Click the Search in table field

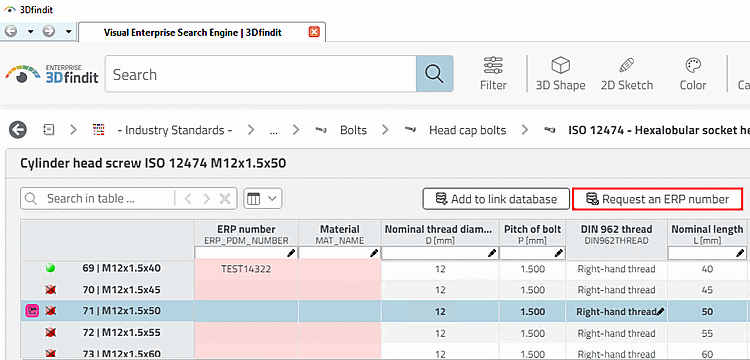pos(98,198)
